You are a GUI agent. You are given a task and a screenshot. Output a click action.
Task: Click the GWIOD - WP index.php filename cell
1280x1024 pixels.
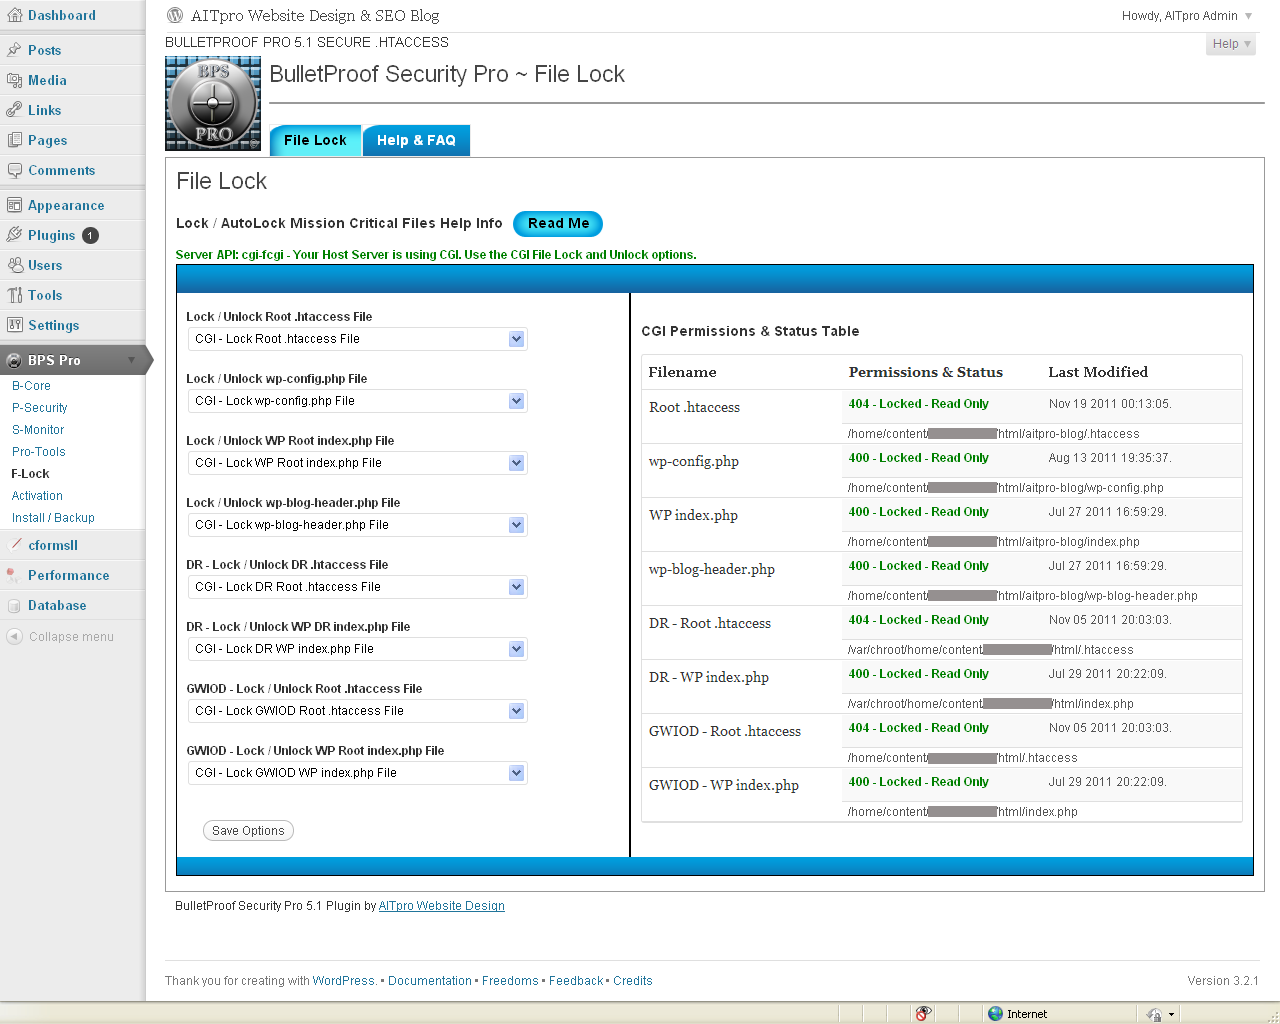(x=724, y=785)
